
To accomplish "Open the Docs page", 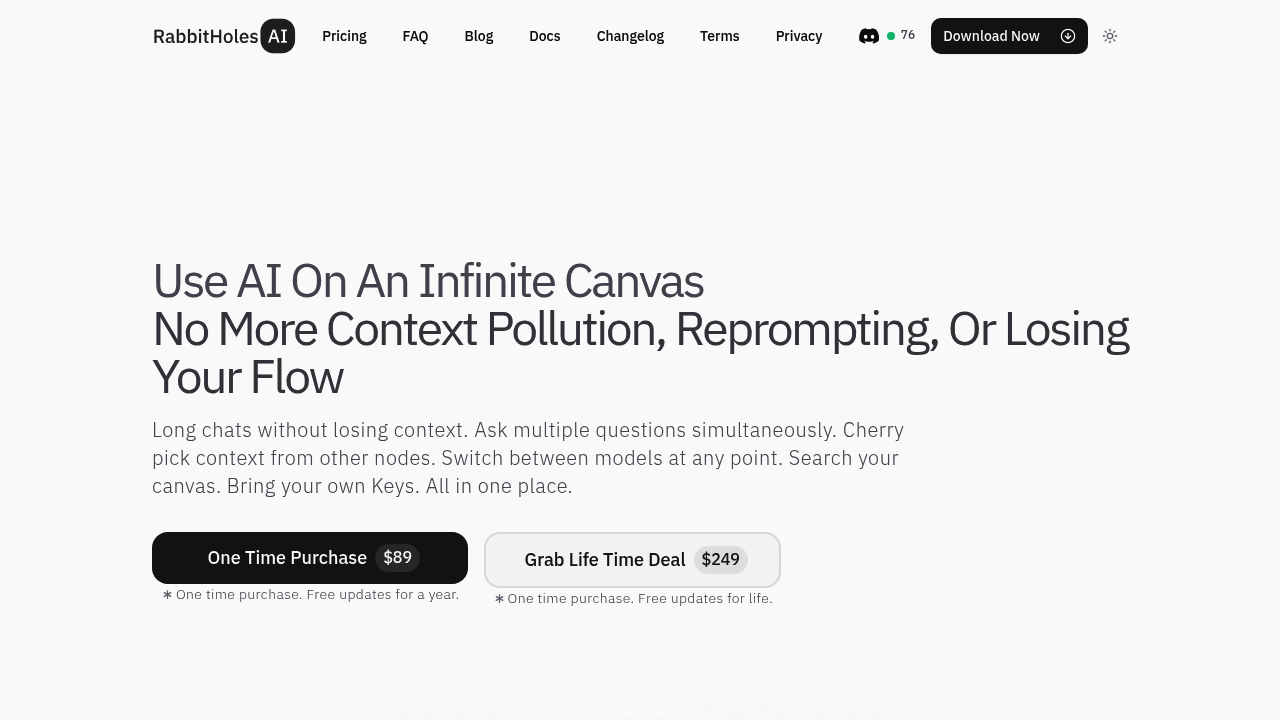I will 545,36.
